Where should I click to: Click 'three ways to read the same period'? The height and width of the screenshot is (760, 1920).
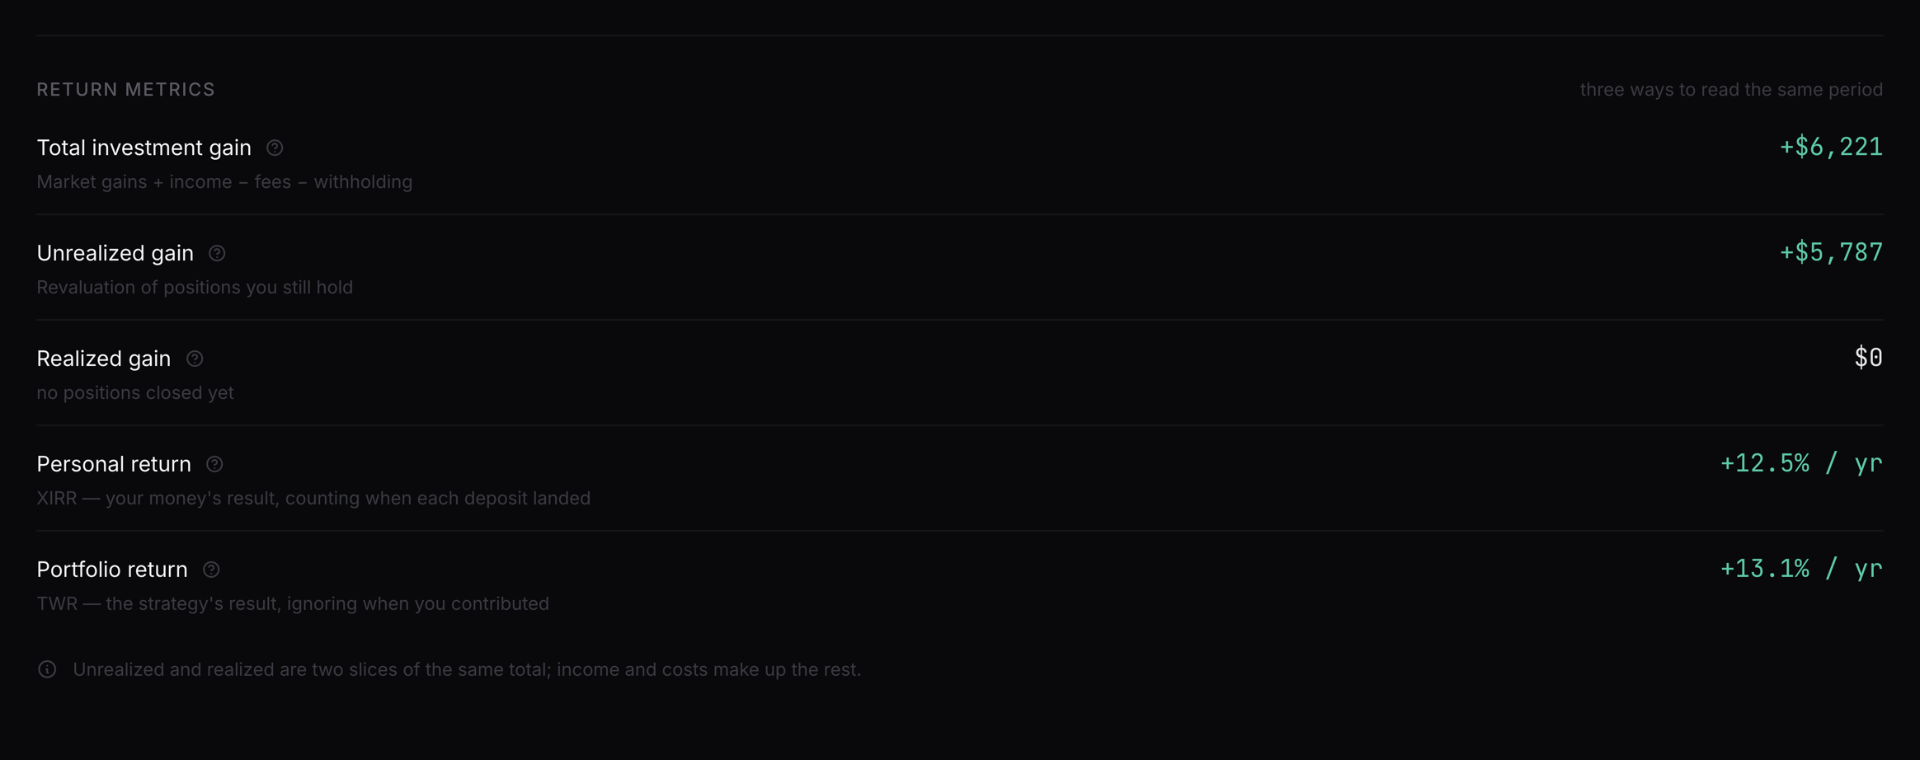(1731, 90)
